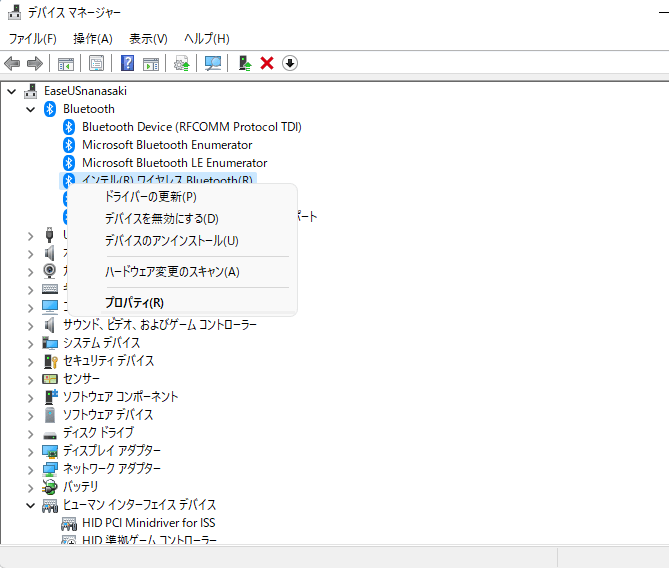This screenshot has height=568, width=669.
Task: Click the red X Uninstall device icon
Action: 267,63
